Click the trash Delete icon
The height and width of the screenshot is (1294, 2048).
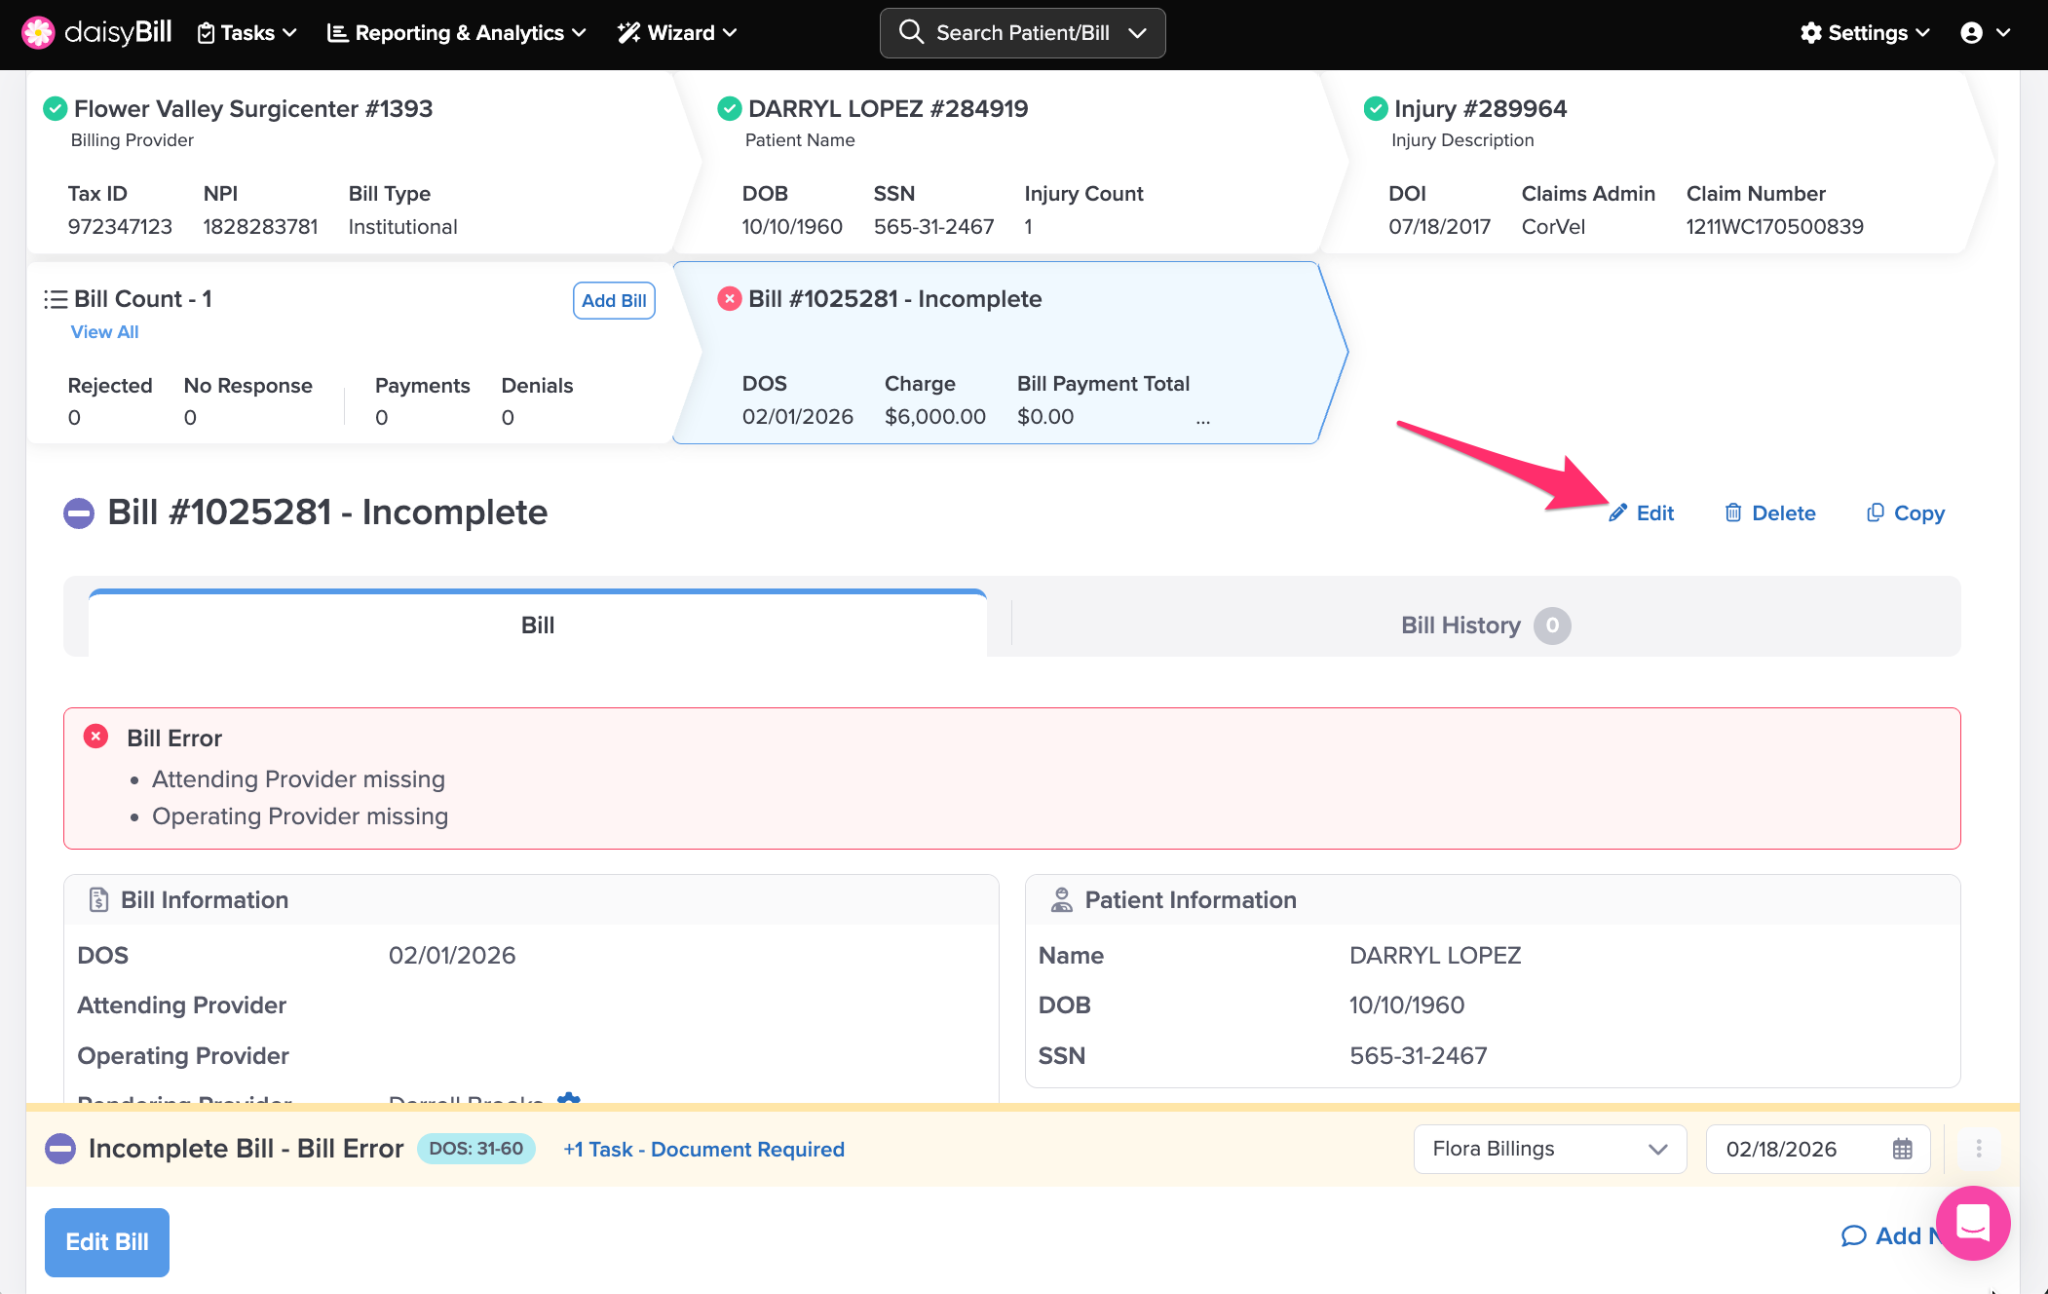(1733, 513)
